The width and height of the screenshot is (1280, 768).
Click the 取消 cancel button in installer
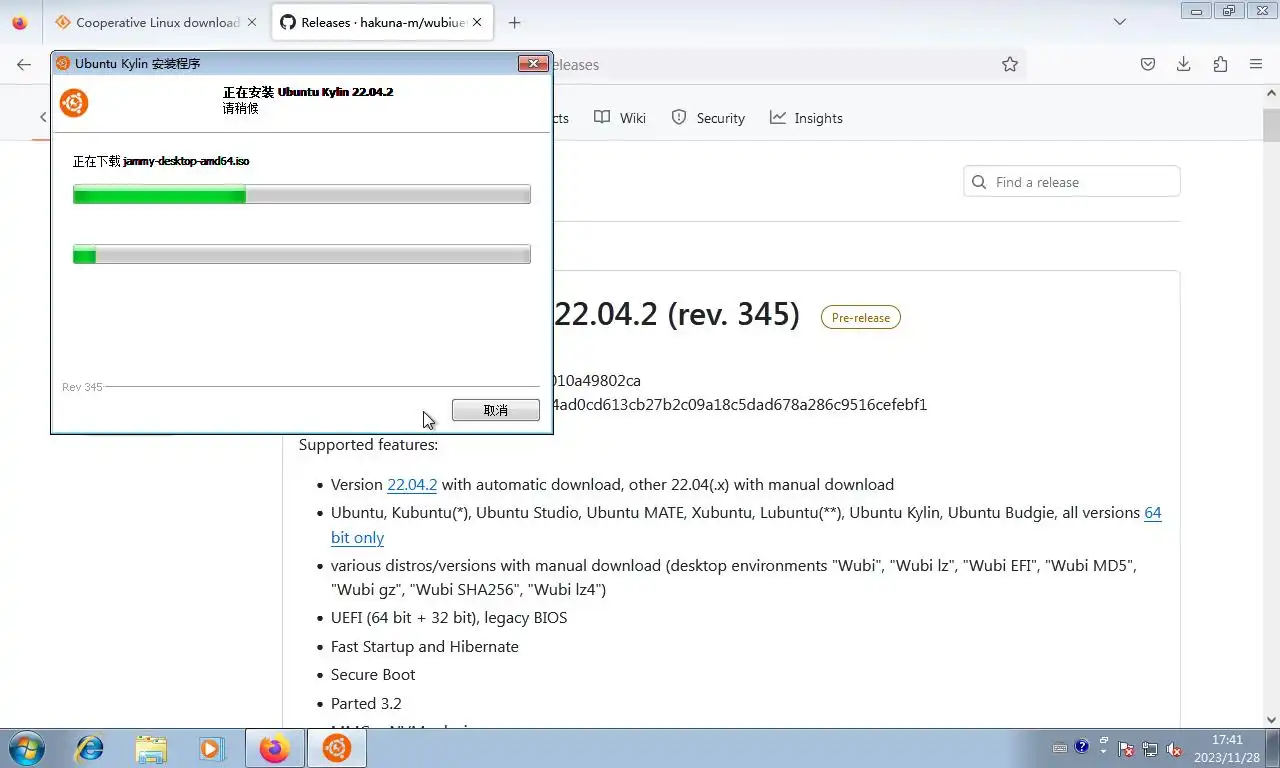495,410
